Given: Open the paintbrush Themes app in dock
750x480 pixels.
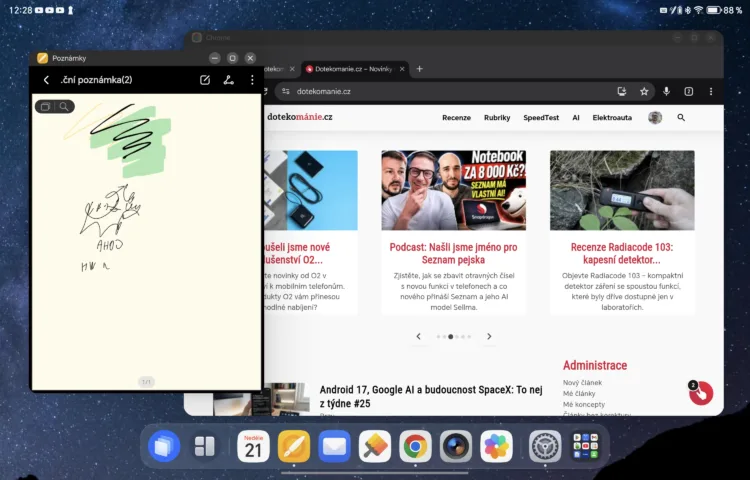Looking at the screenshot, I should (x=375, y=447).
